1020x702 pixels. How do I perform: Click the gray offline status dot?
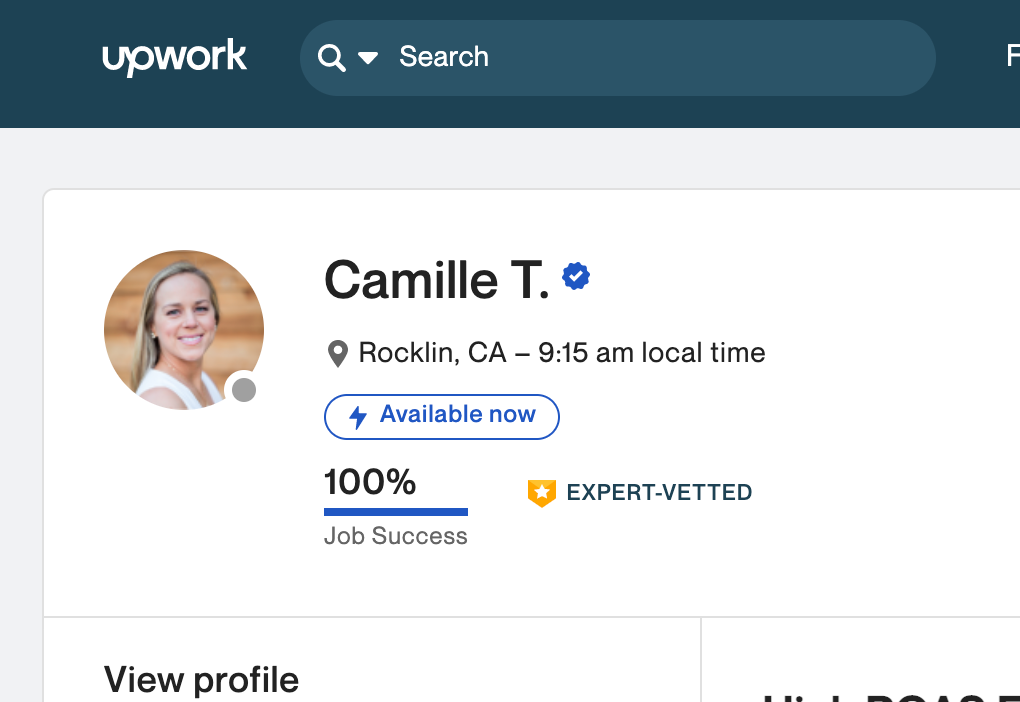pos(244,390)
